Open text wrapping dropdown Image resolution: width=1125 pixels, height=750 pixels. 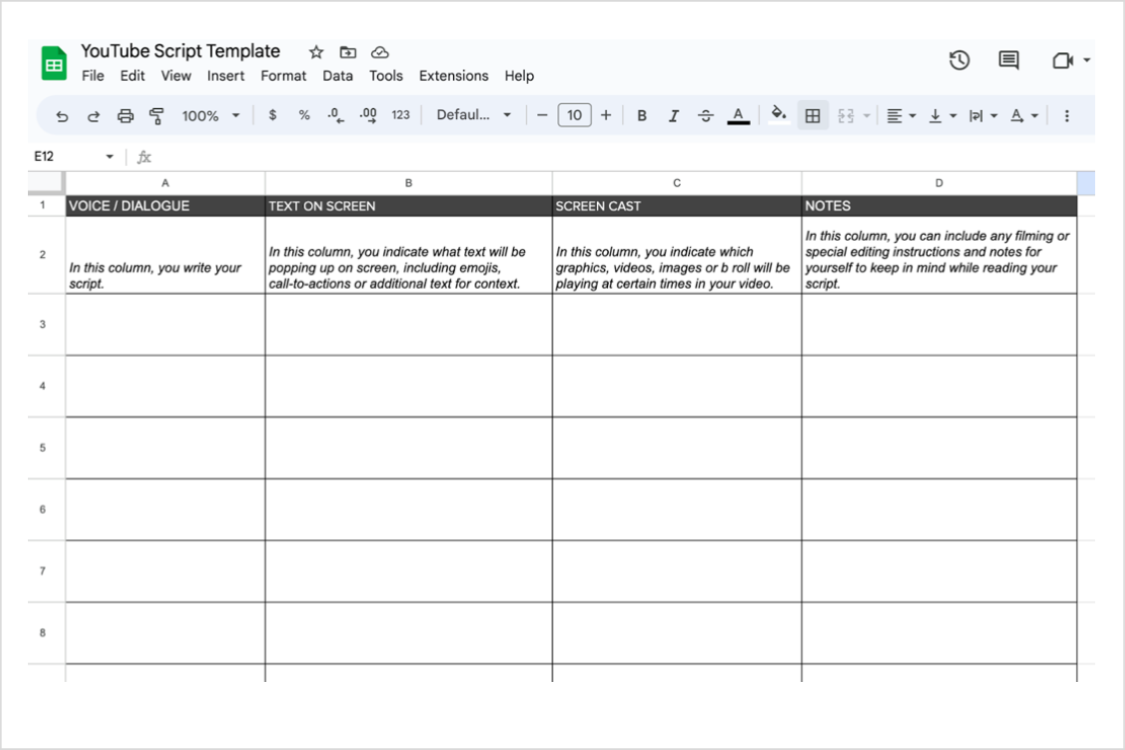pyautogui.click(x=983, y=116)
